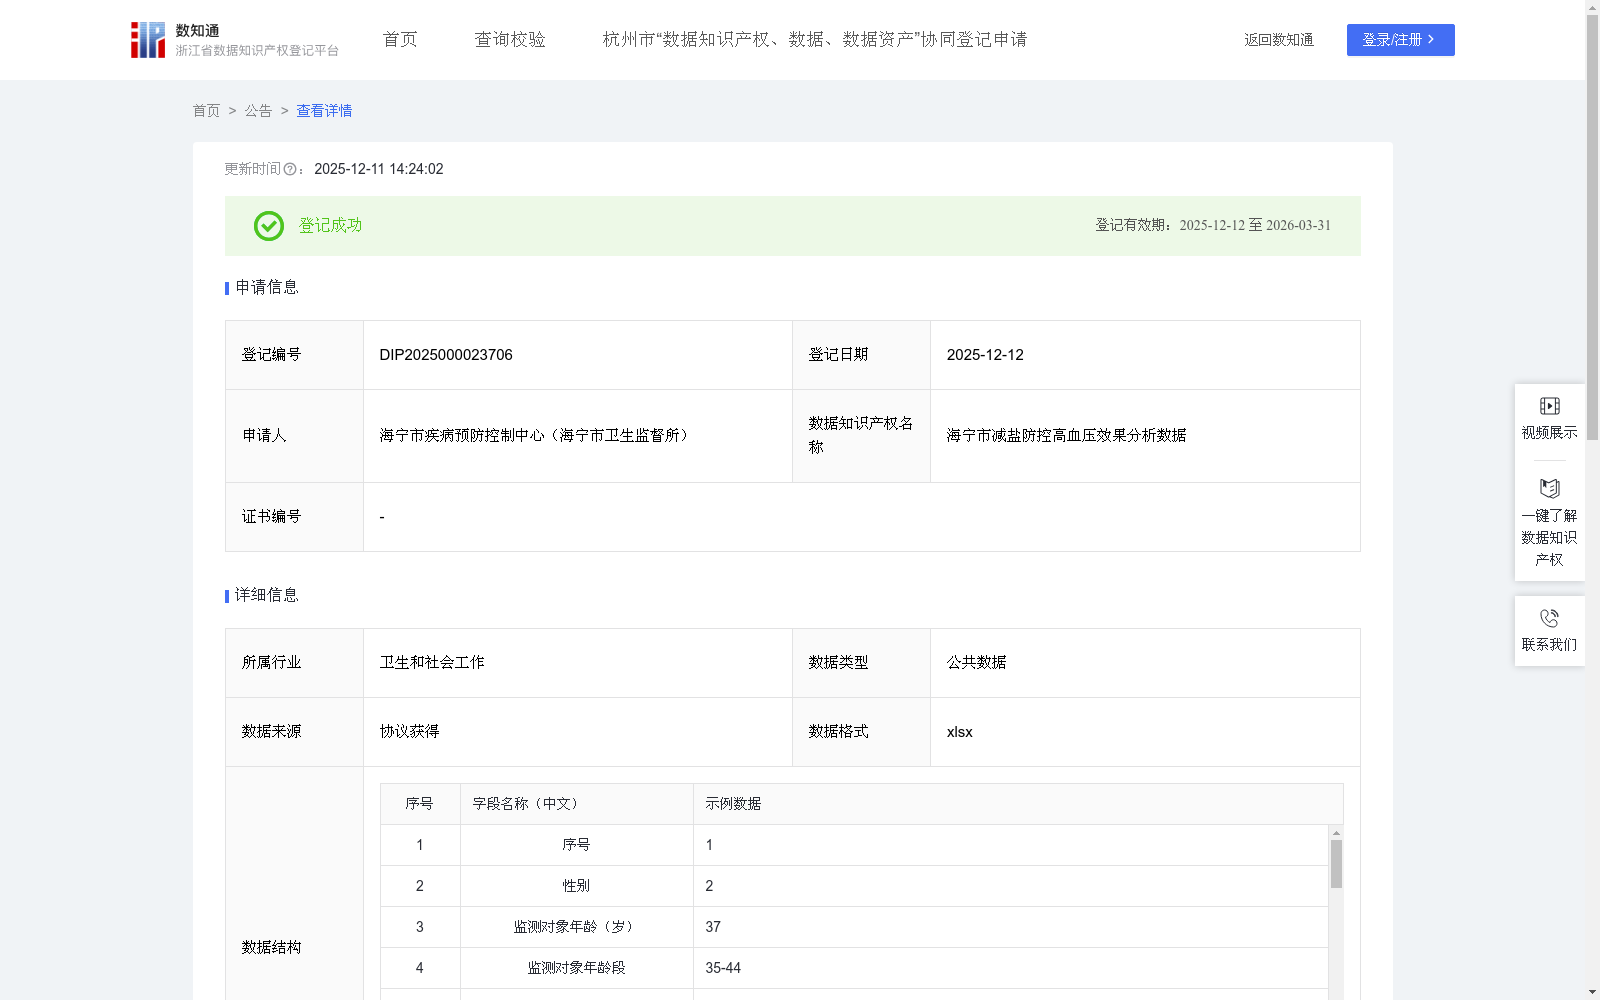Image resolution: width=1600 pixels, height=1000 pixels.
Task: Select 登记有效期 date range text
Action: (x=1255, y=226)
